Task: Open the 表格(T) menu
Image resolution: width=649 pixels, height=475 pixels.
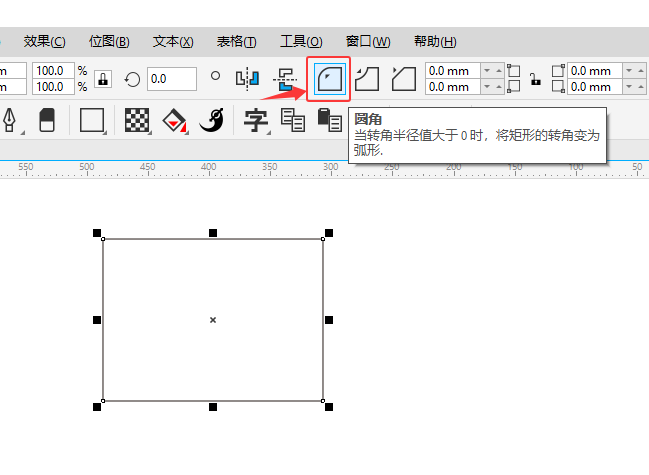Action: (237, 42)
